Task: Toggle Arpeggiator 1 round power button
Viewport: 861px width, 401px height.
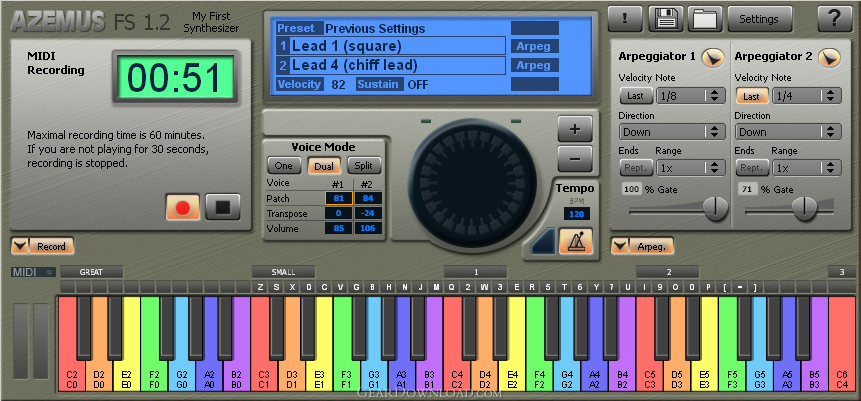Action: [x=713, y=57]
